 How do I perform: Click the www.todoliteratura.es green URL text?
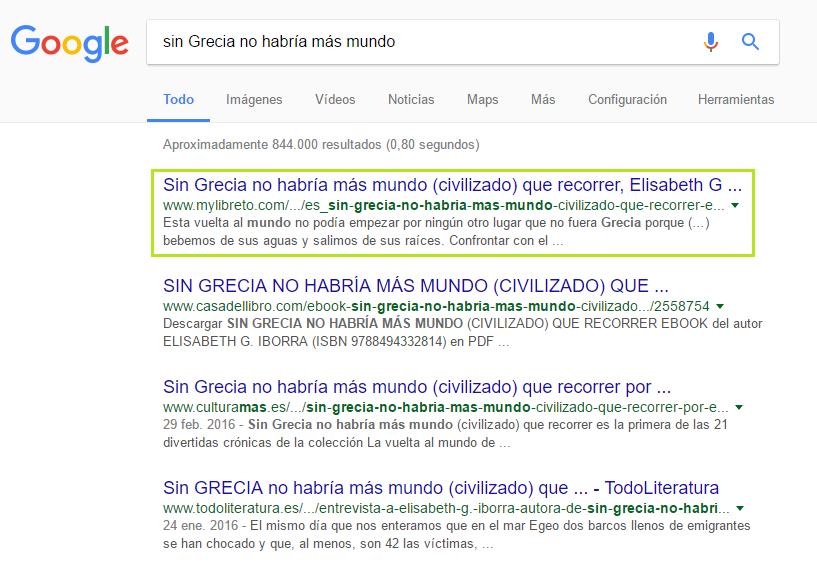446,508
